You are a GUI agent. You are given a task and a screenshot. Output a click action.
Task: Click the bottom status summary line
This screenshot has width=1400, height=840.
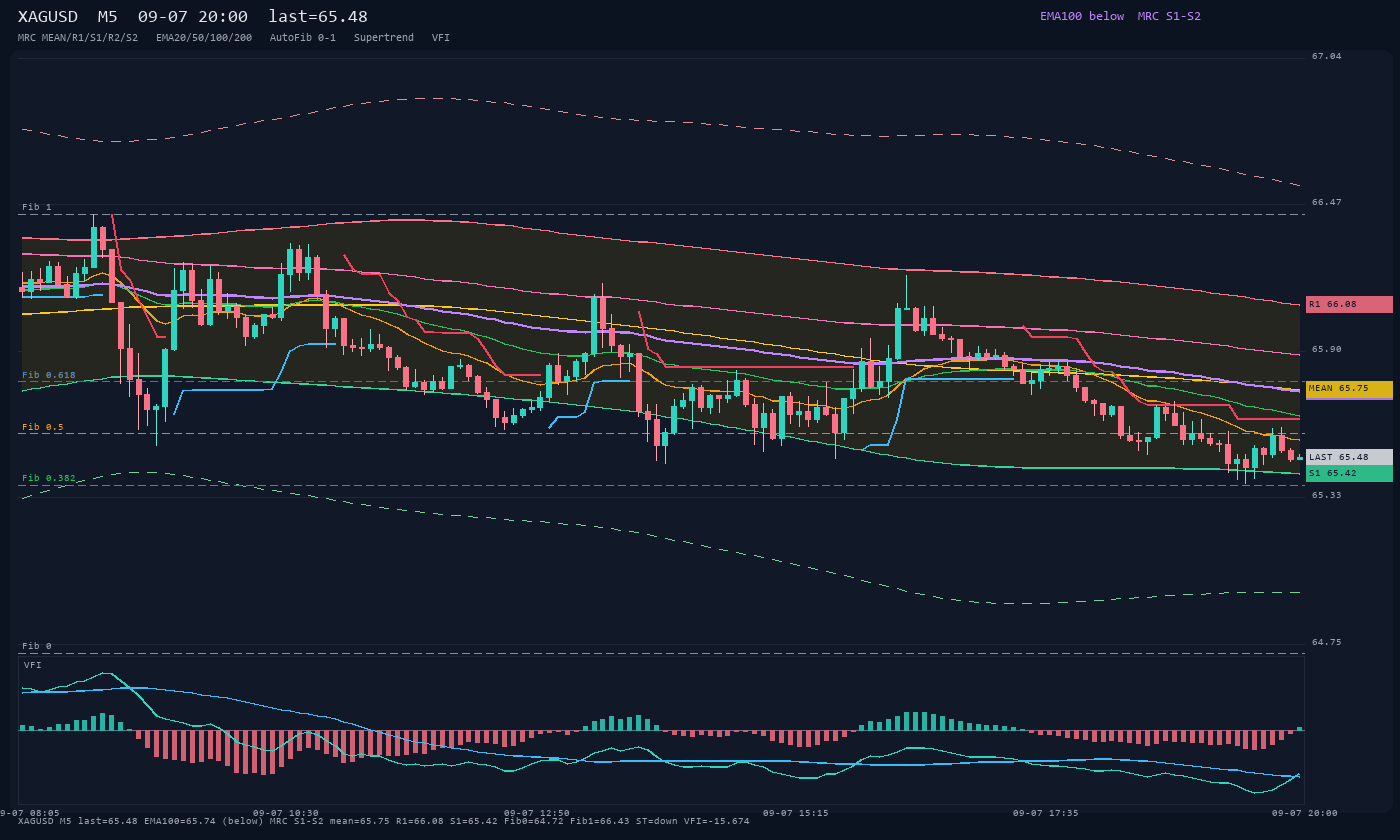point(384,821)
